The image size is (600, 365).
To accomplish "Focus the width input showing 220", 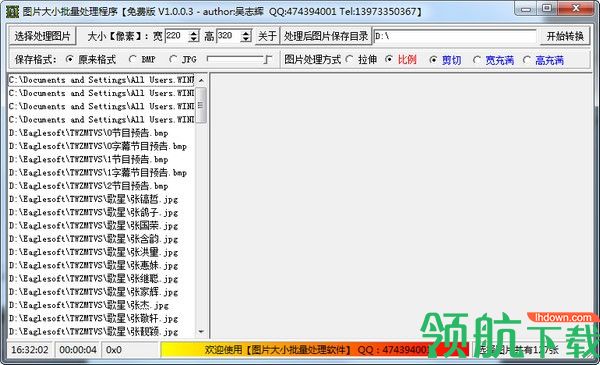I will click(x=176, y=36).
